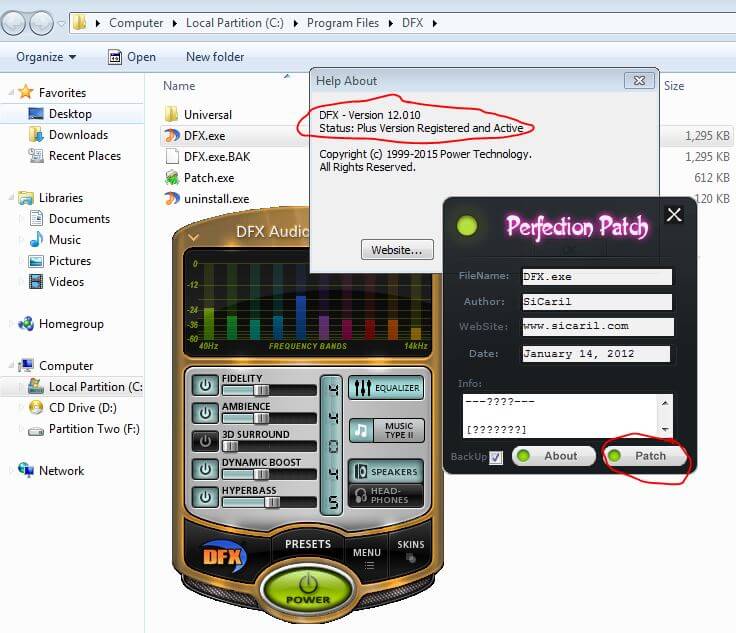Screen dimensions: 736x633
Task: Click the About button in Perfection Patch
Action: (x=554, y=456)
